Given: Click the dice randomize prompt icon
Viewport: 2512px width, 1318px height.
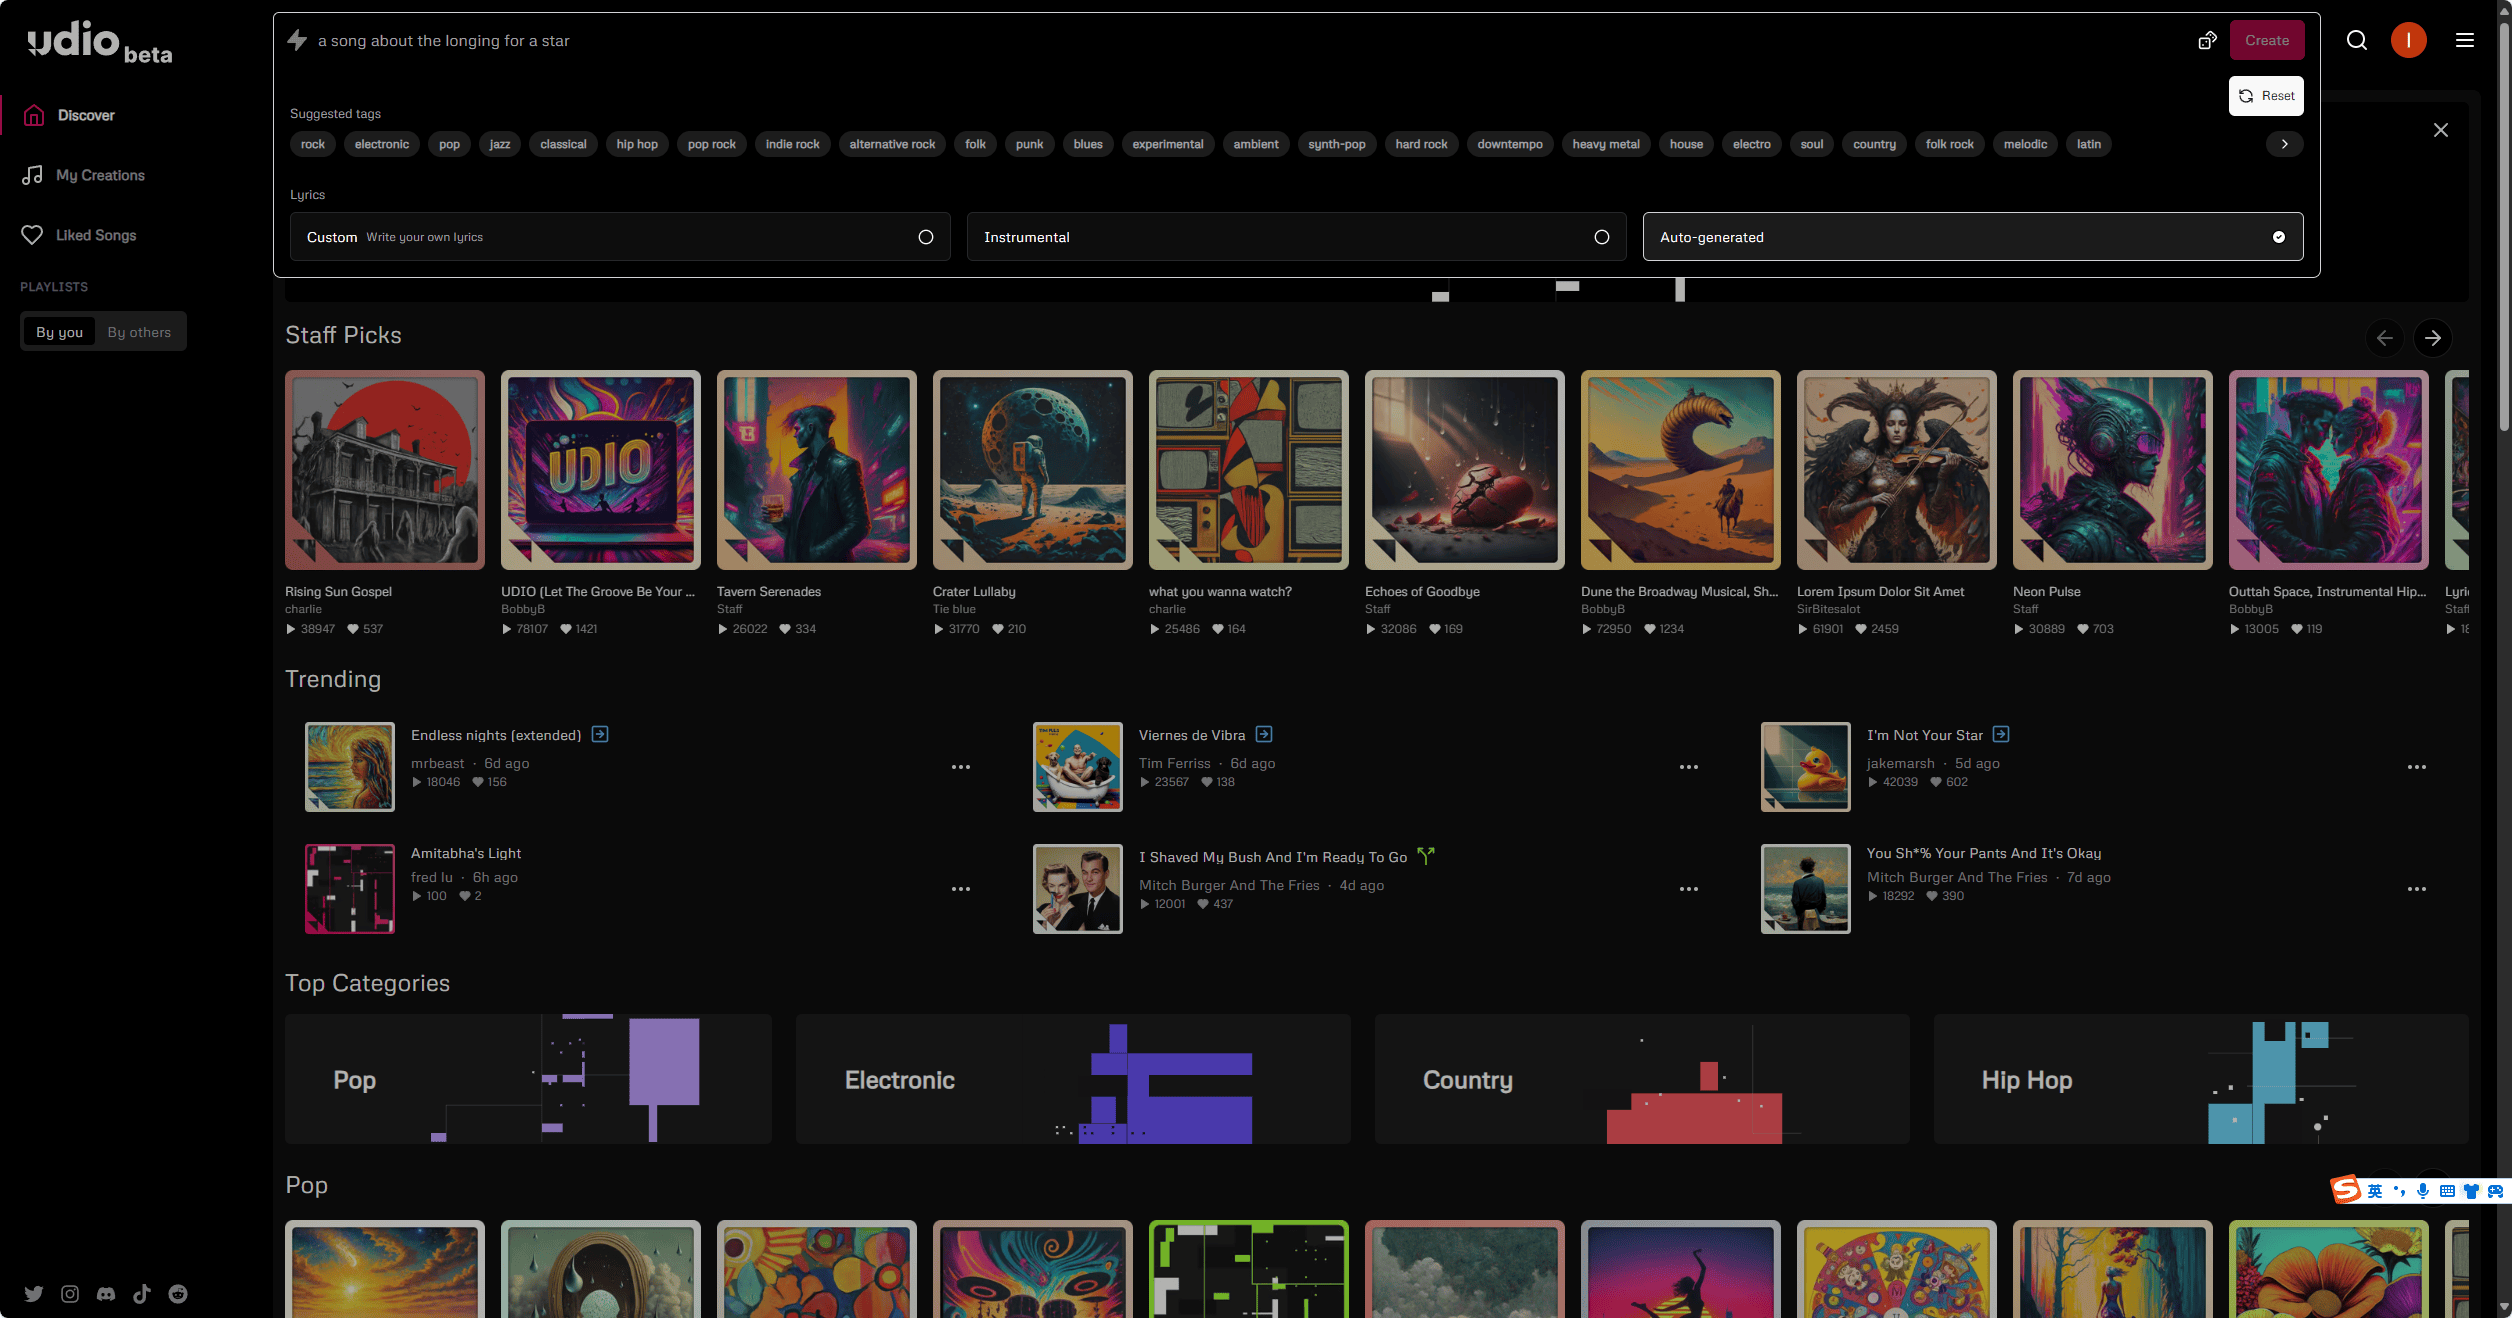Looking at the screenshot, I should [2207, 40].
